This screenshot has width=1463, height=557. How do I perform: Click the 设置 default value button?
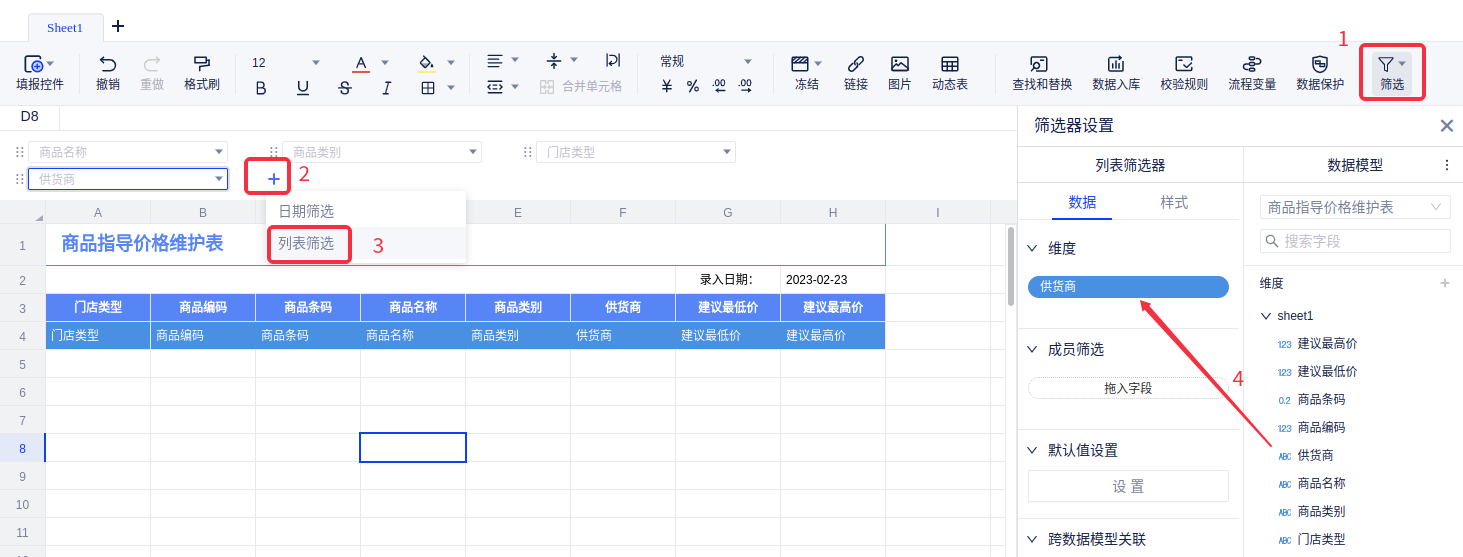(x=1127, y=486)
